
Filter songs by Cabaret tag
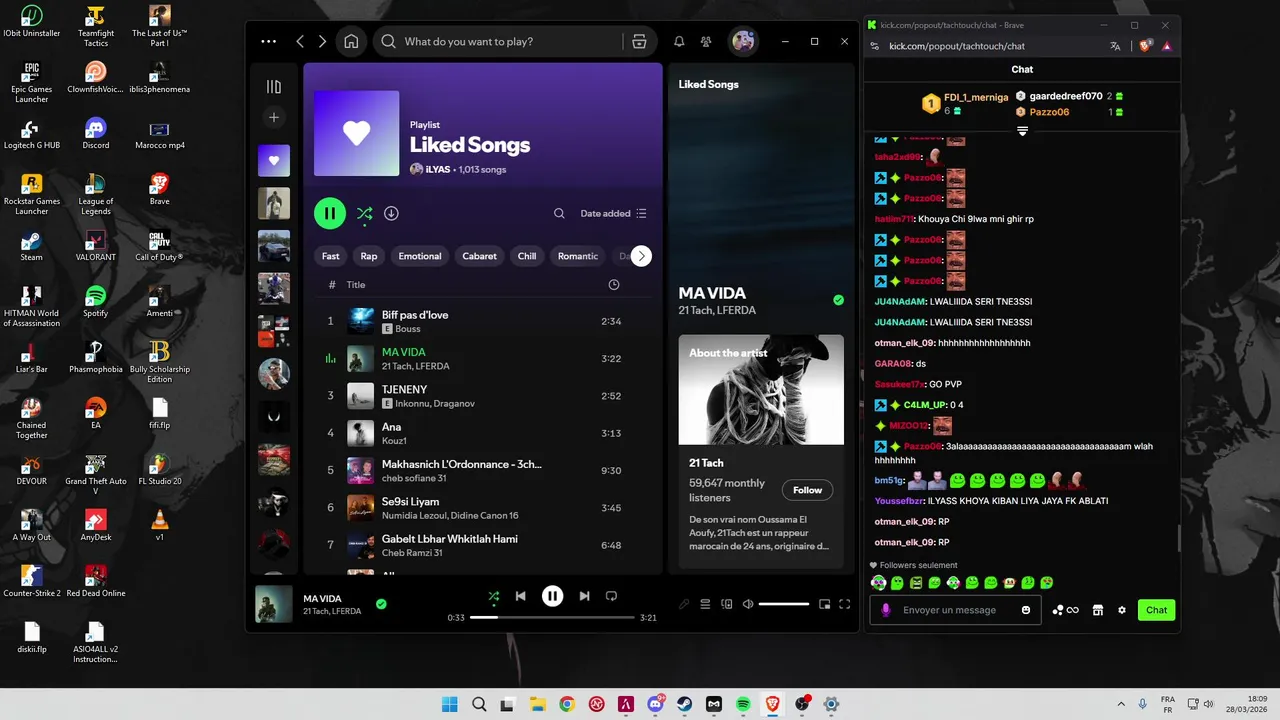(x=479, y=256)
